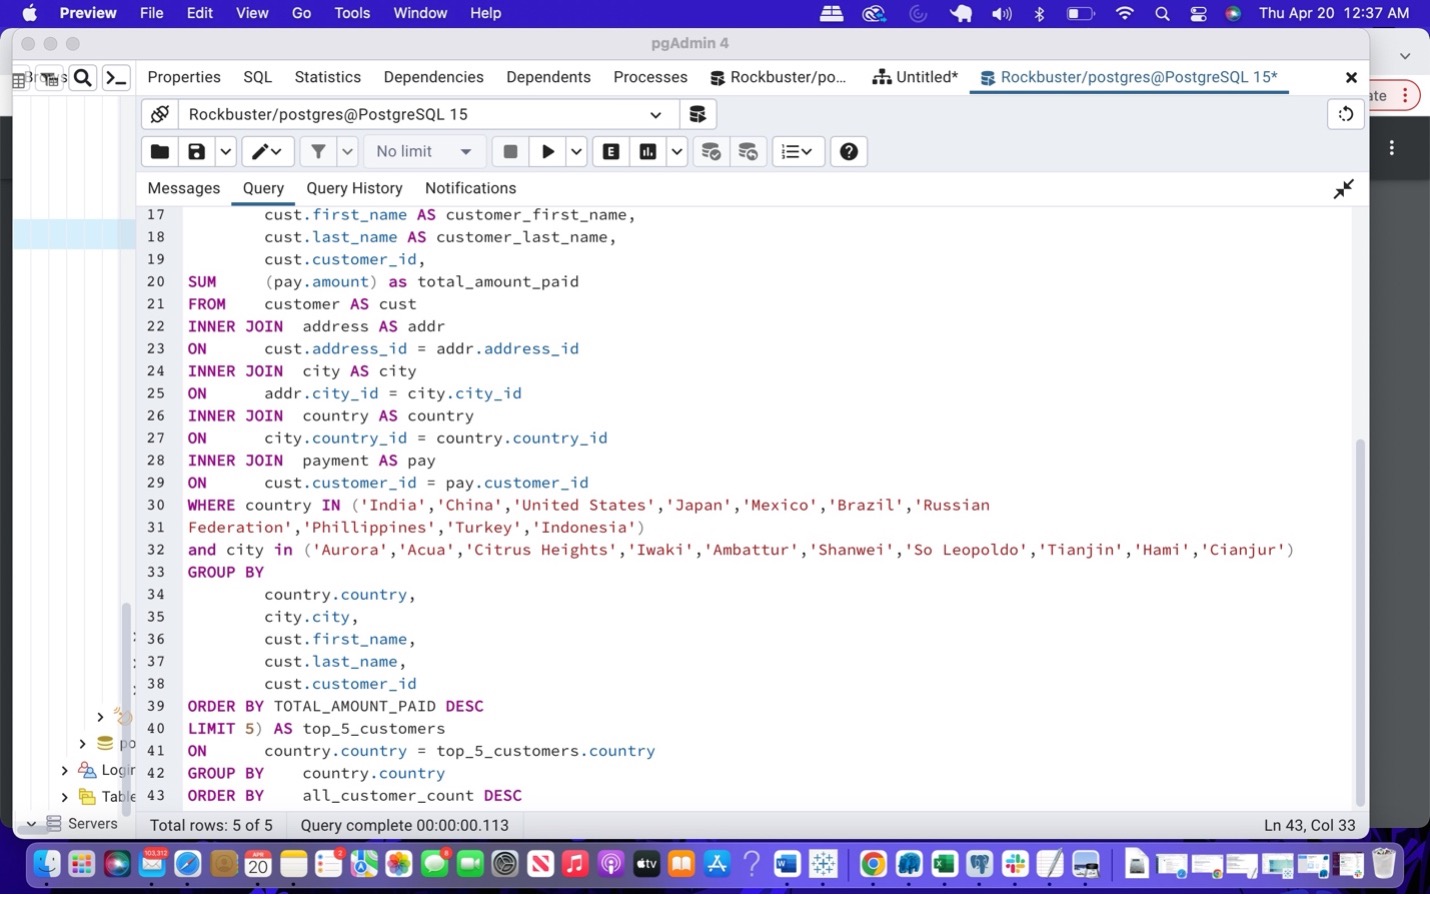Expand the Login roles tree node
Image resolution: width=1430 pixels, height=898 pixels.
click(x=65, y=771)
